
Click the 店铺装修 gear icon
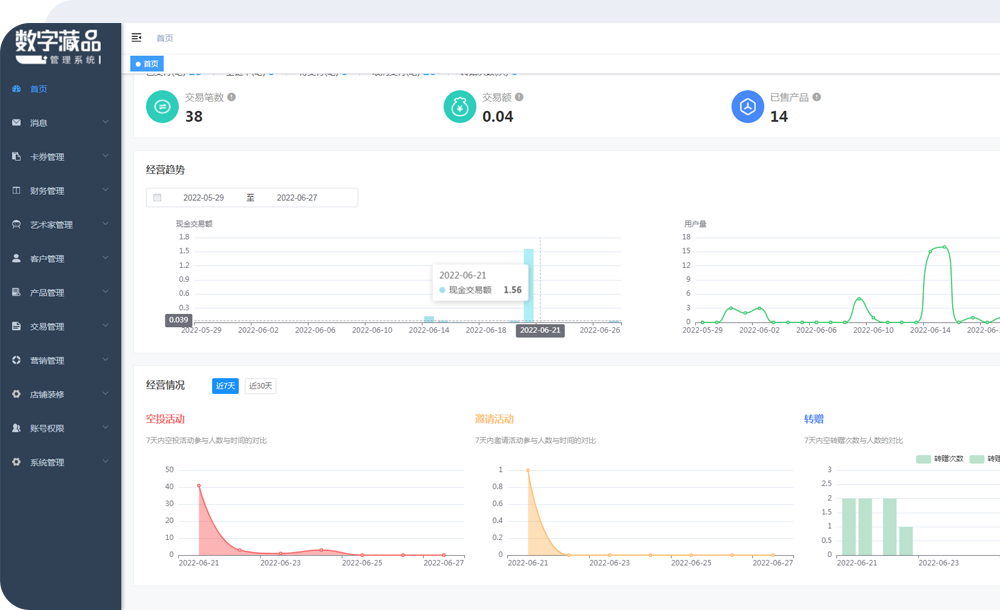coord(17,394)
